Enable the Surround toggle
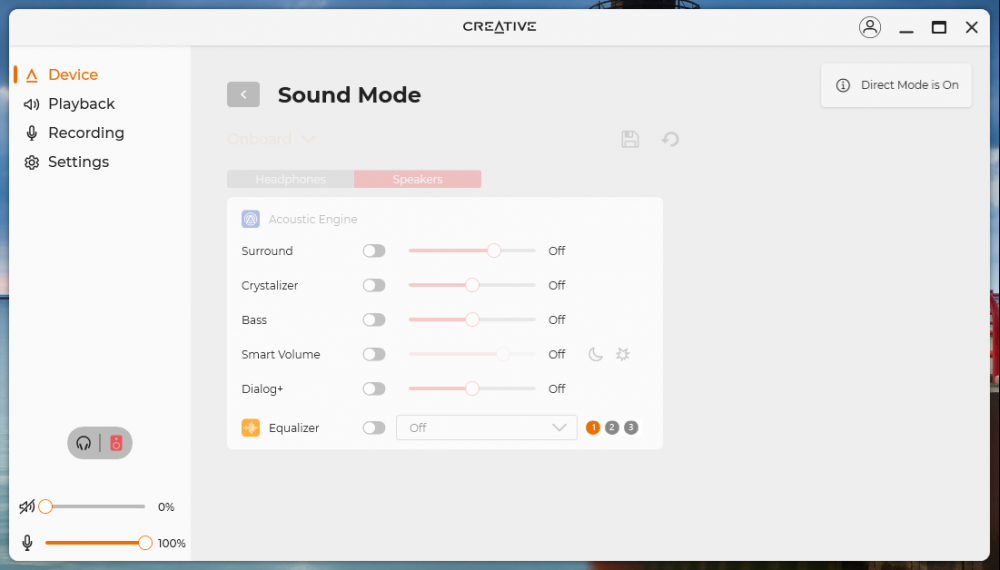Viewport: 1000px width, 570px height. (x=374, y=251)
